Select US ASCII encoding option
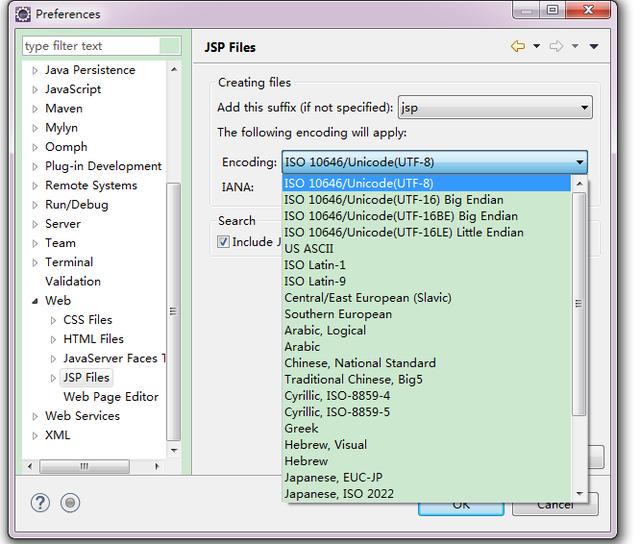 tap(309, 248)
